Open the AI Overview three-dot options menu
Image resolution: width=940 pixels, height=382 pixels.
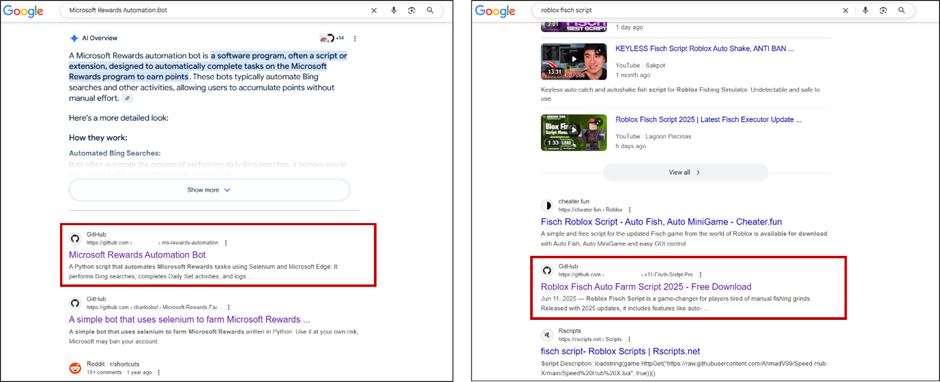point(355,38)
